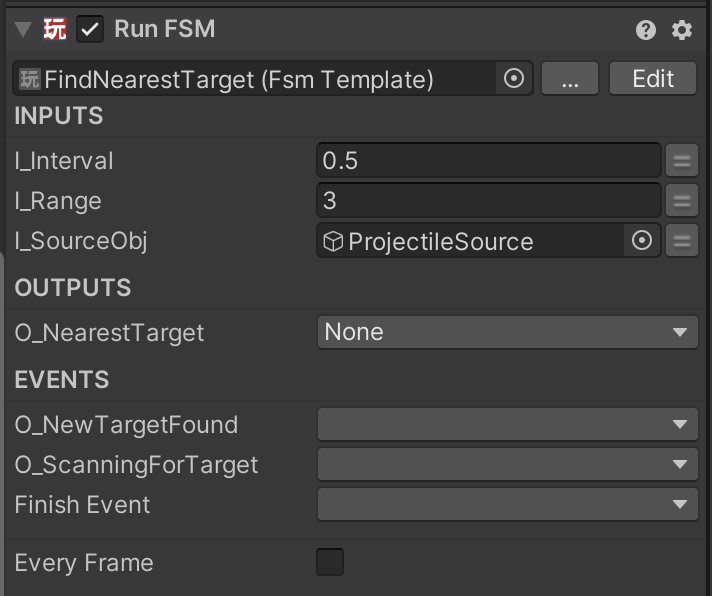
Task: Open the O_ScanningForTarget event dropdown
Action: 507,464
